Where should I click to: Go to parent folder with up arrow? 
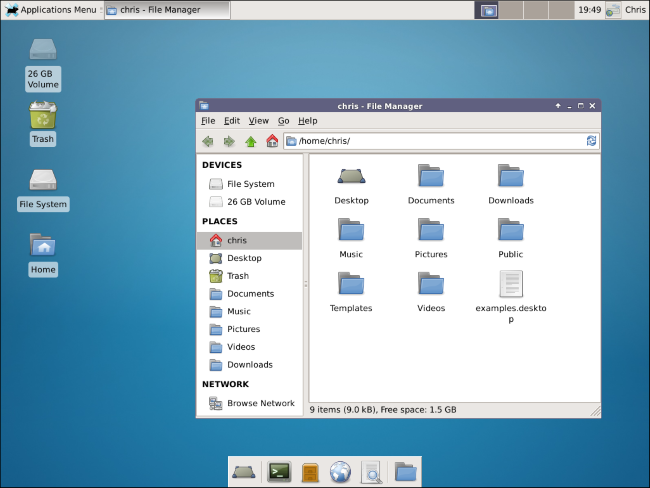pos(250,141)
